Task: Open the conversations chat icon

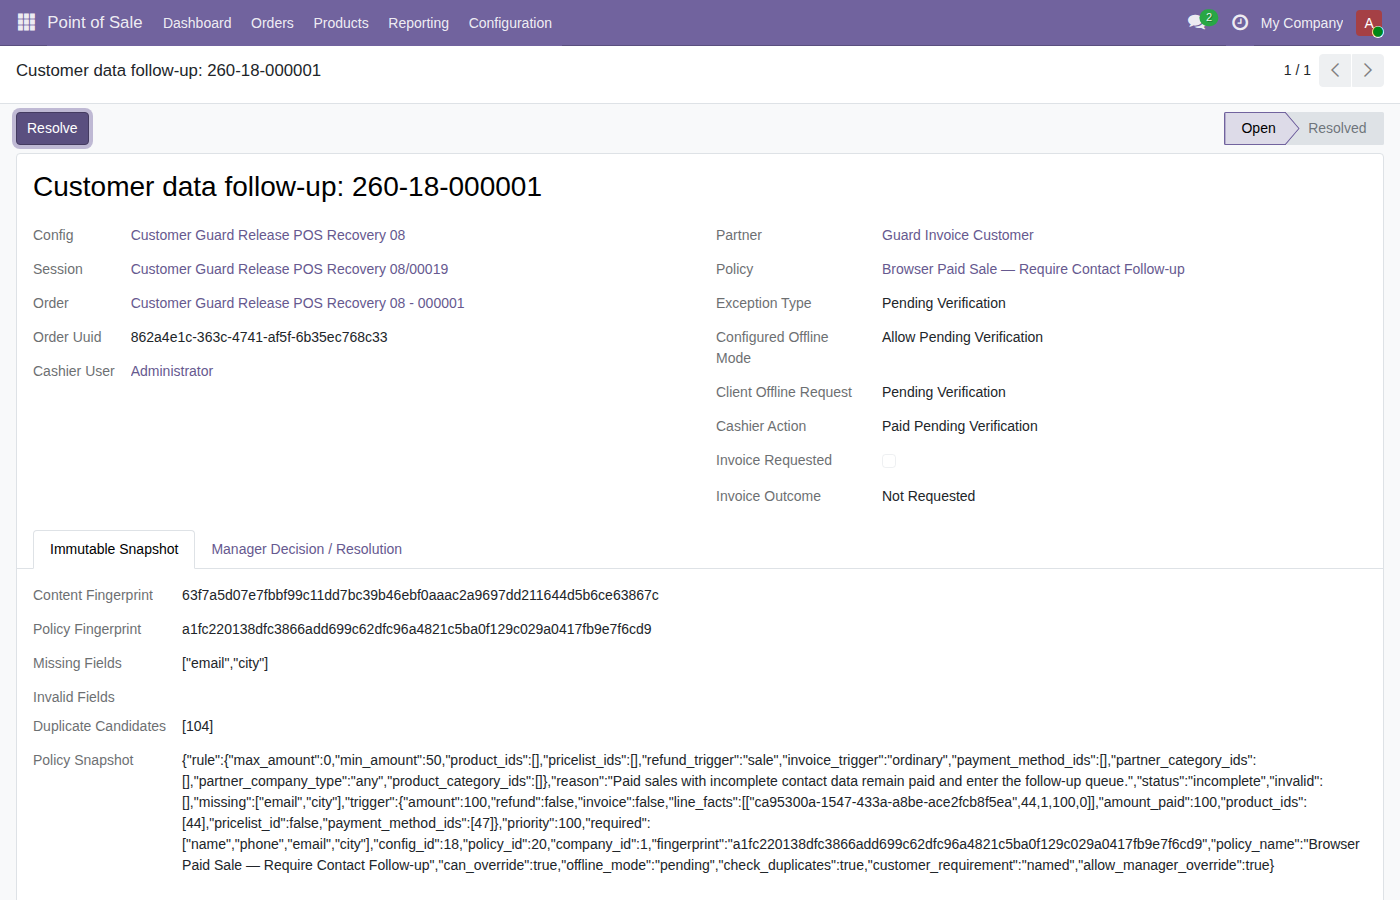Action: (1197, 22)
